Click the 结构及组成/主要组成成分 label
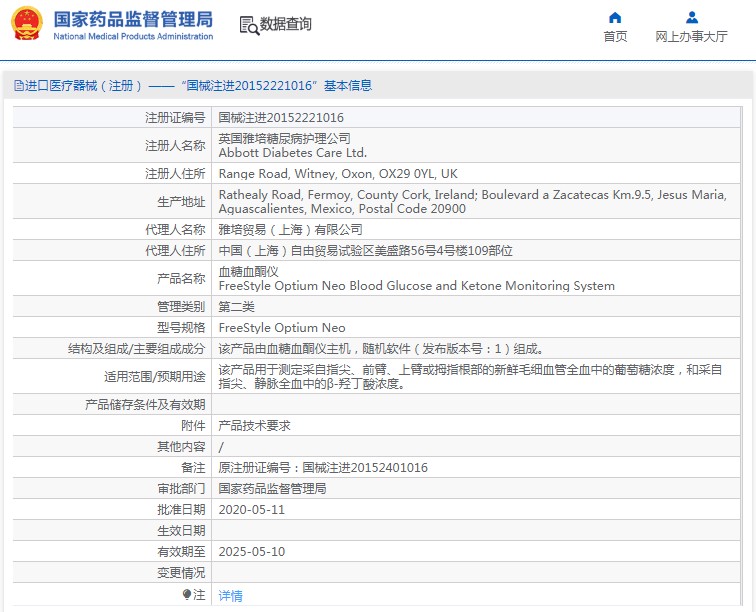 point(136,348)
